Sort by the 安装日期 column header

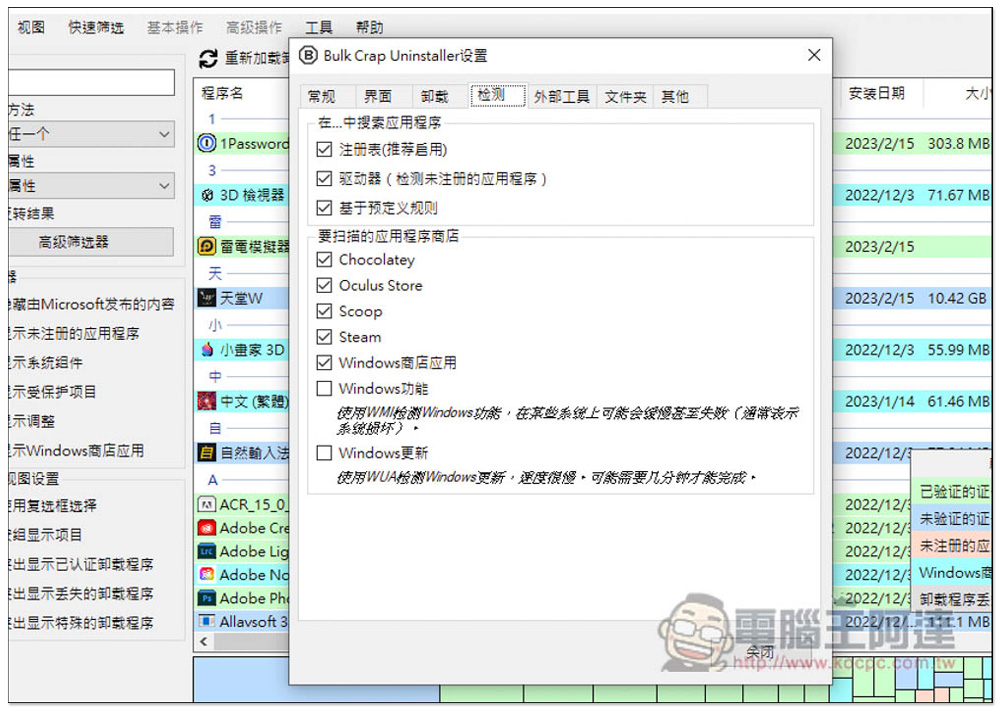[876, 93]
